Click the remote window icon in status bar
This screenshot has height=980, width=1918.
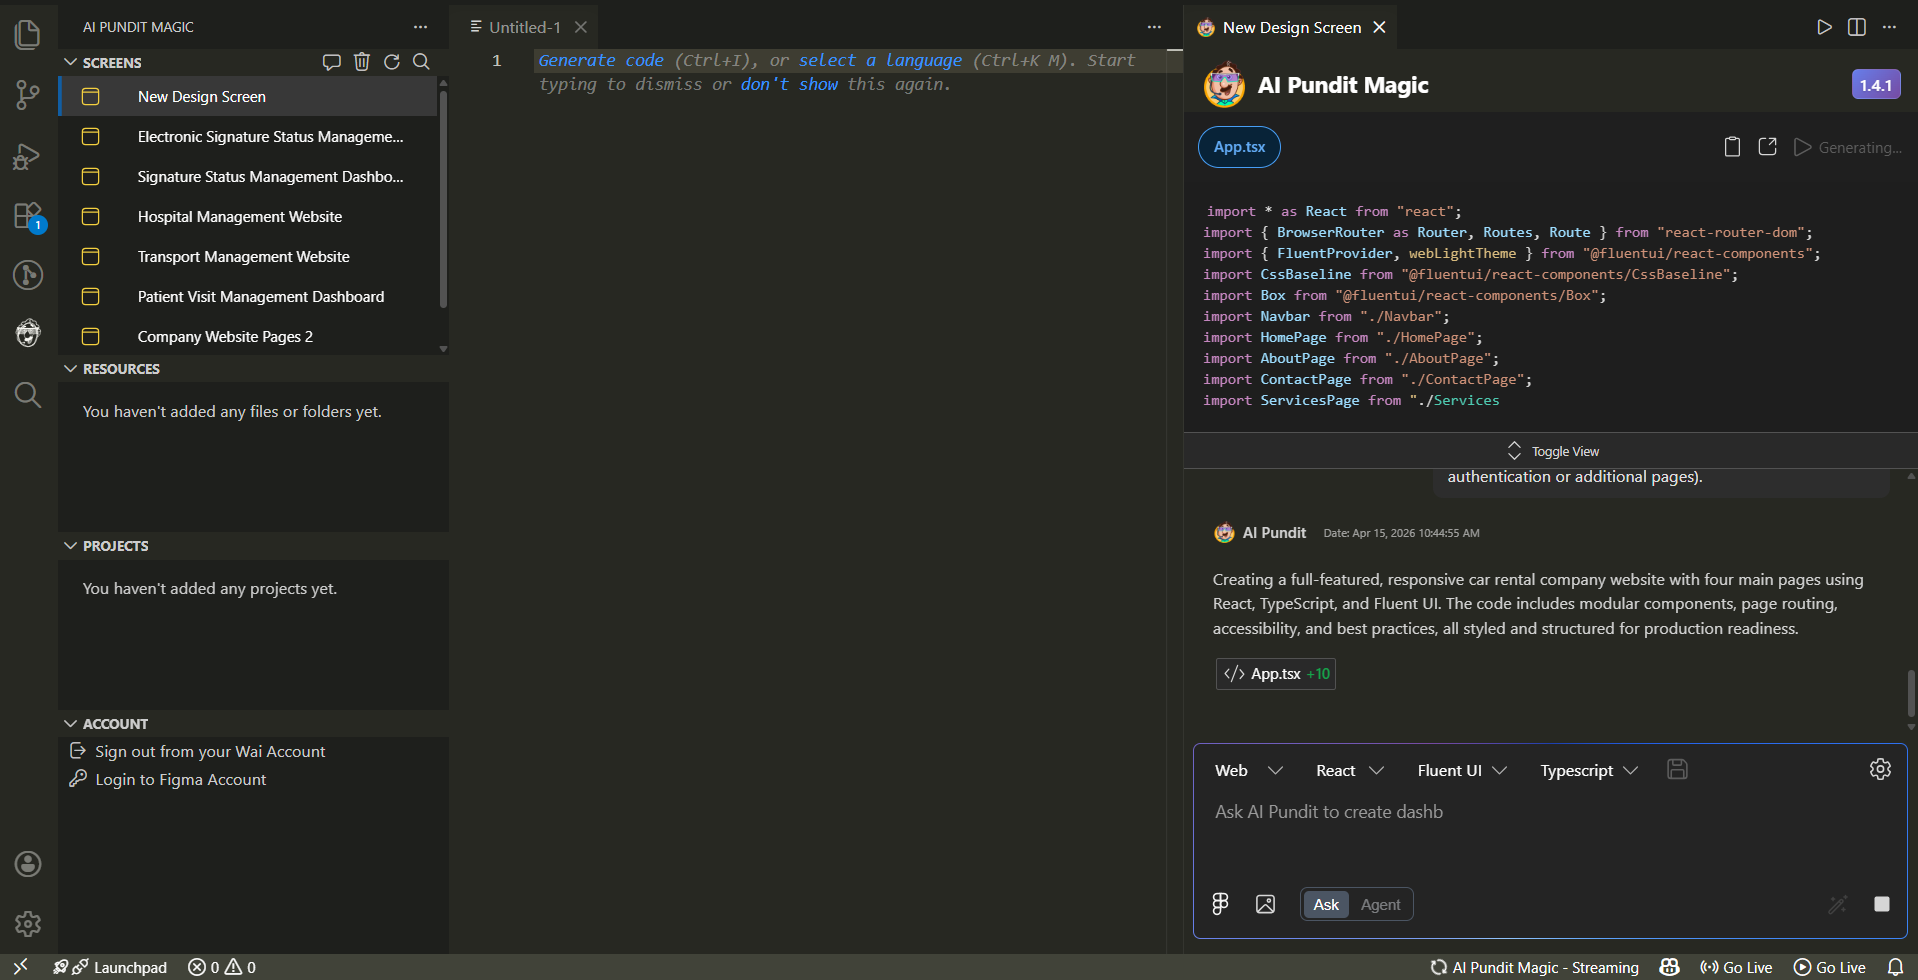tap(20, 967)
